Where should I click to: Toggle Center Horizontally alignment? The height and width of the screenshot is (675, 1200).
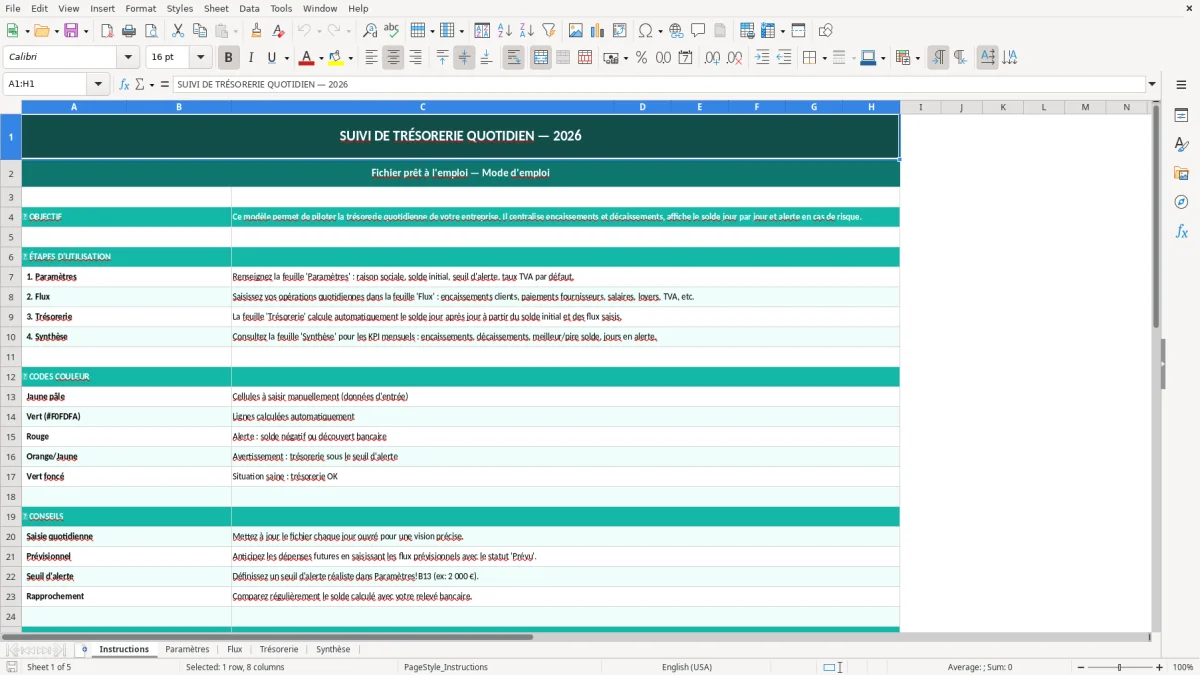(x=393, y=58)
